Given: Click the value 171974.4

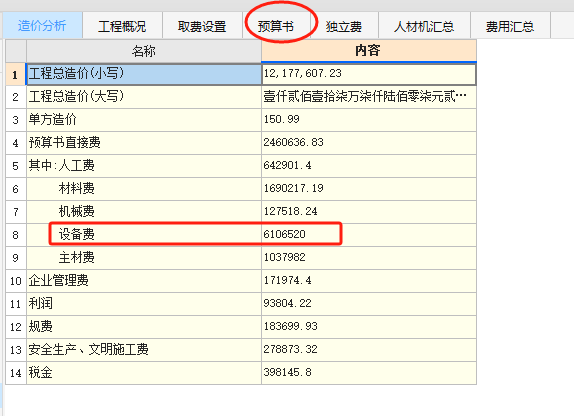Looking at the screenshot, I should (369, 281).
